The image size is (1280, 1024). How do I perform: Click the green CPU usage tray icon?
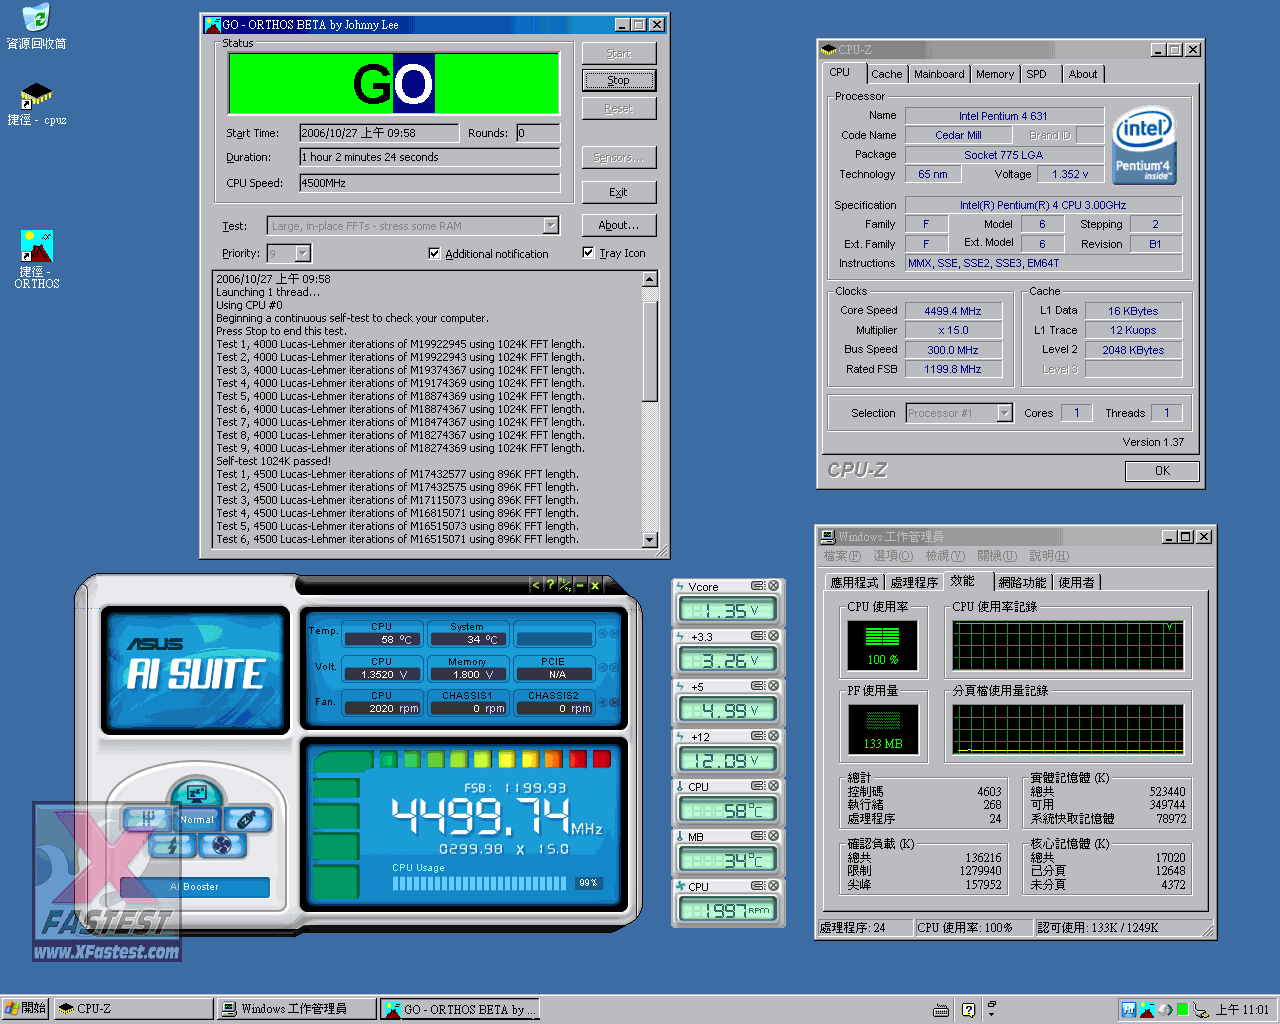[1182, 1010]
